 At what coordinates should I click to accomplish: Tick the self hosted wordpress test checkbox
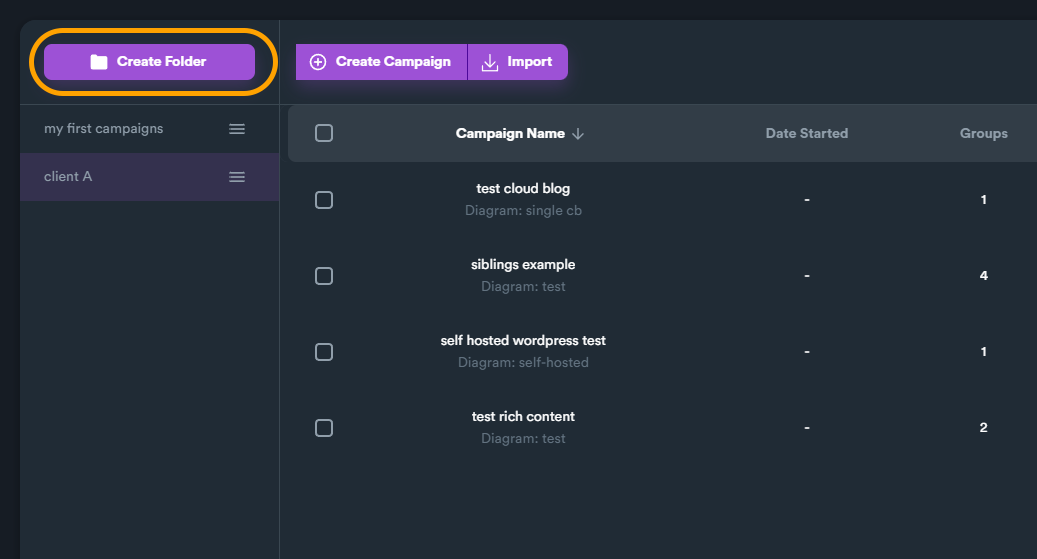click(324, 352)
